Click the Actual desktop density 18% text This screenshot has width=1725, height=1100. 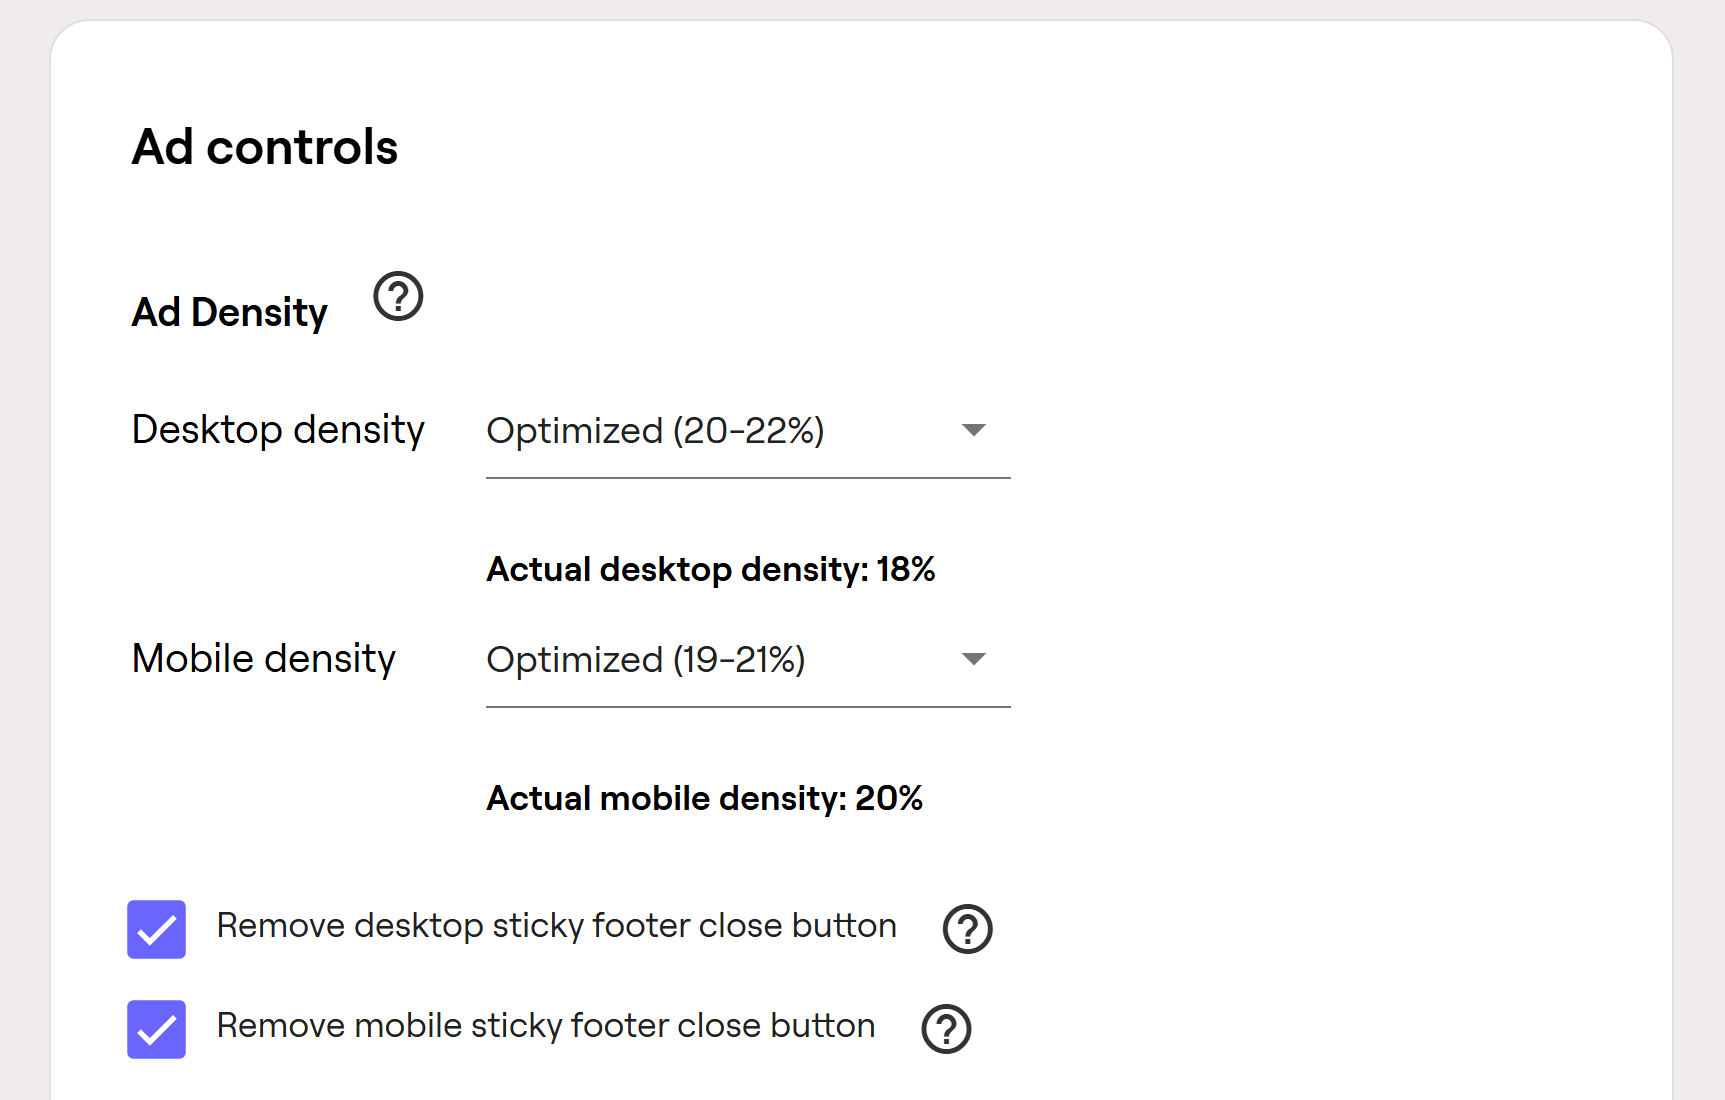(x=711, y=569)
